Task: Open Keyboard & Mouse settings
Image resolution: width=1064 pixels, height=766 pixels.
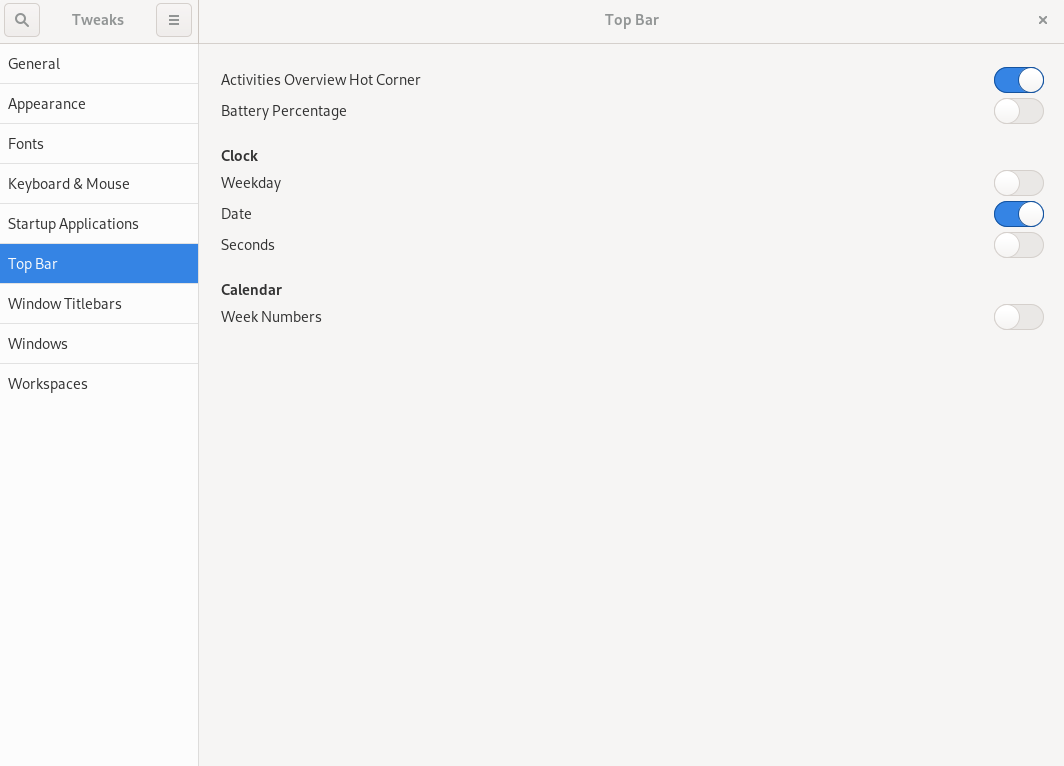Action: (x=69, y=184)
